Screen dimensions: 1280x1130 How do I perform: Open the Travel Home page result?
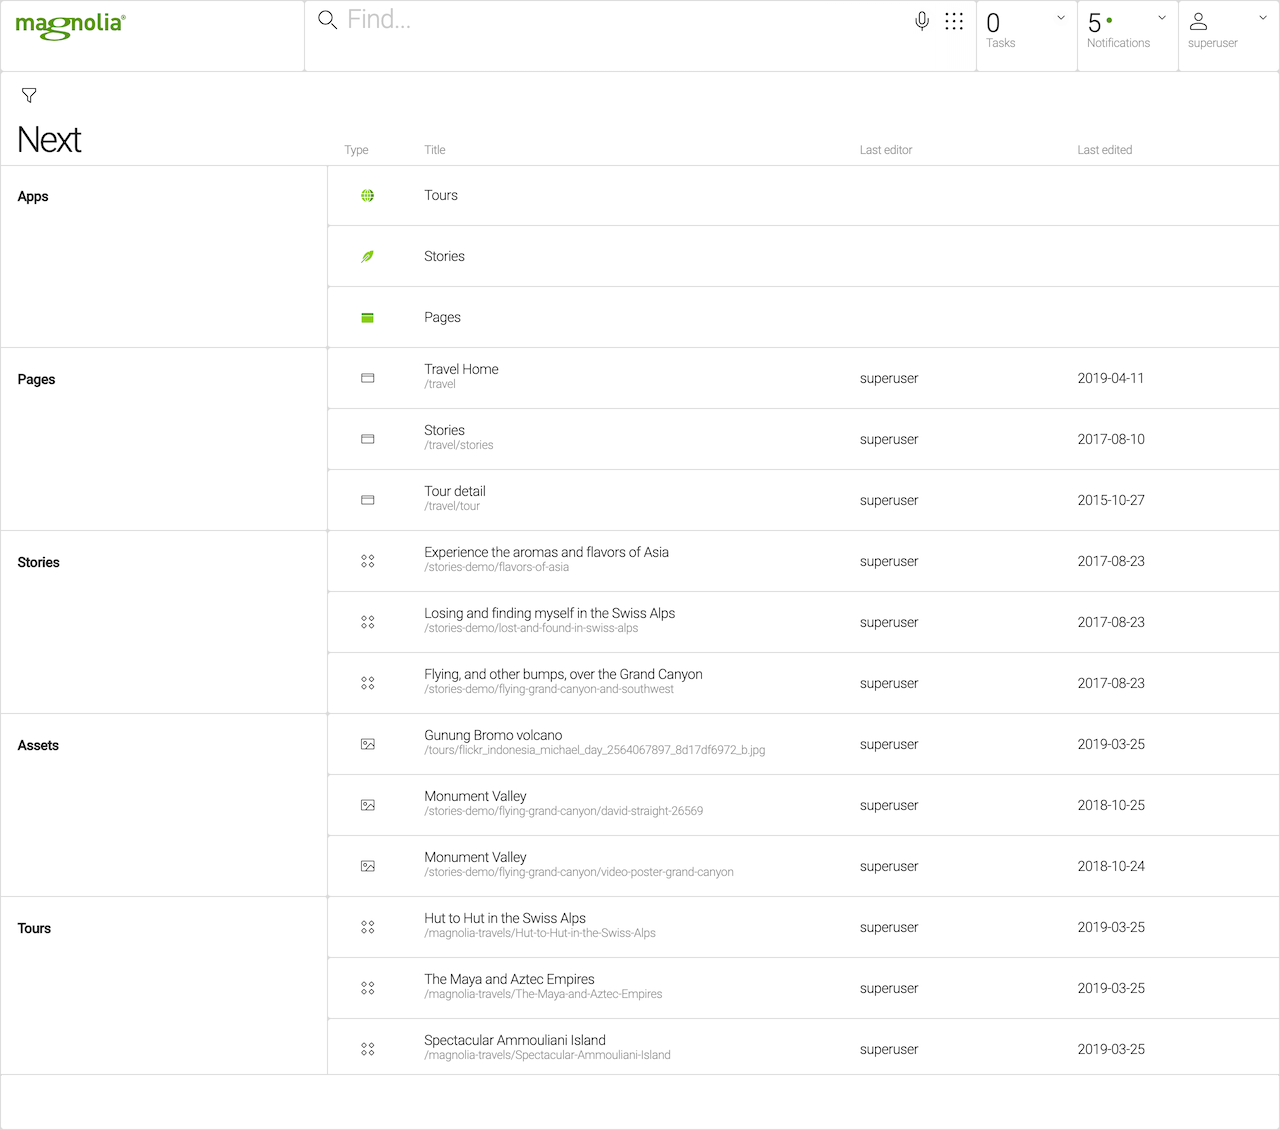pos(461,370)
